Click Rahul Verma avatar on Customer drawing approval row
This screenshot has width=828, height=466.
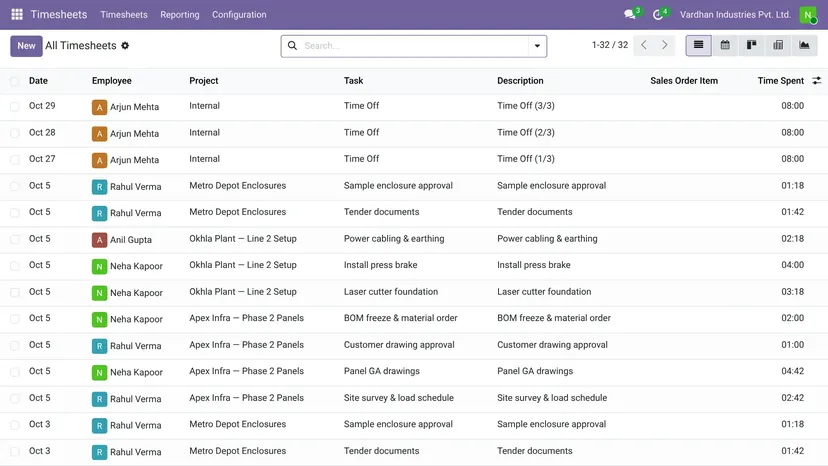(99, 346)
